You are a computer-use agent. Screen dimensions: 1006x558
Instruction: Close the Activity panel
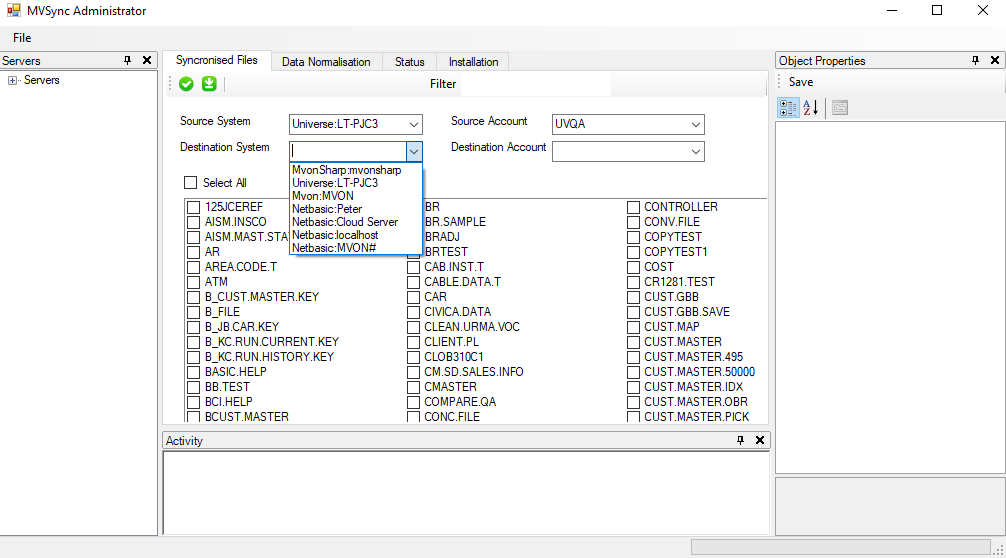(760, 440)
